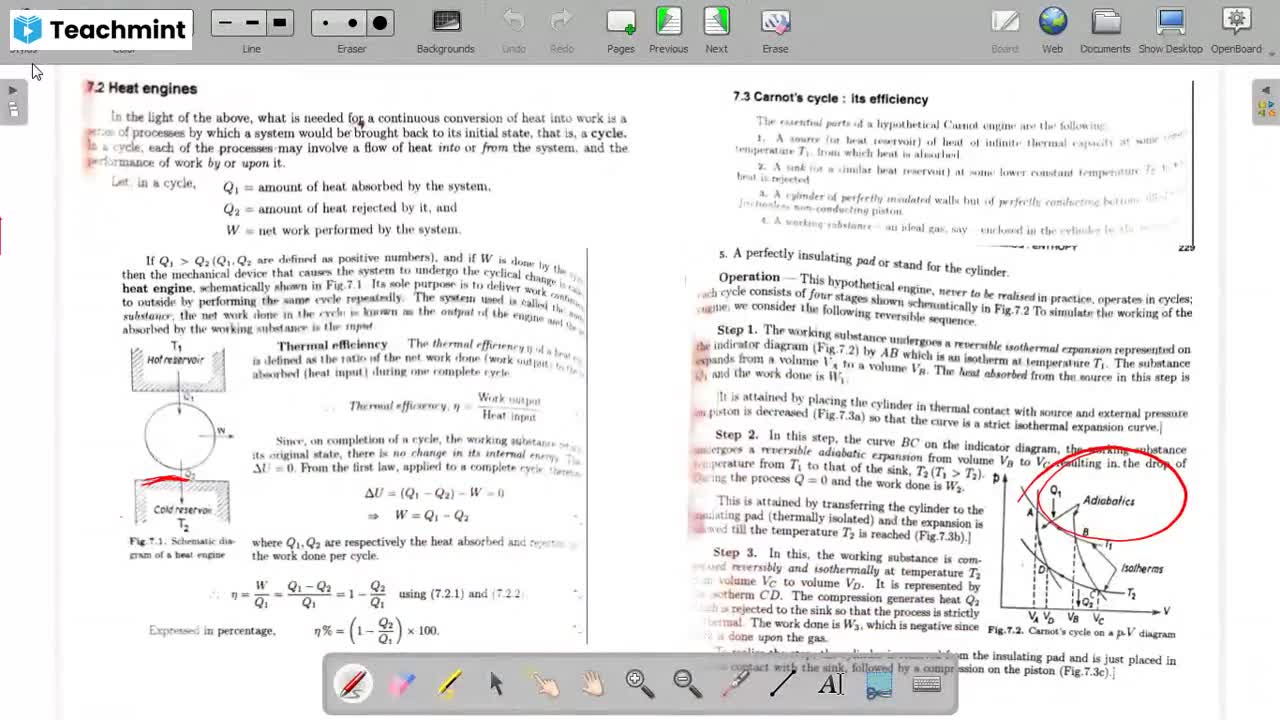Expand the right library panel
Viewport: 1280px width, 720px height.
(1266, 100)
